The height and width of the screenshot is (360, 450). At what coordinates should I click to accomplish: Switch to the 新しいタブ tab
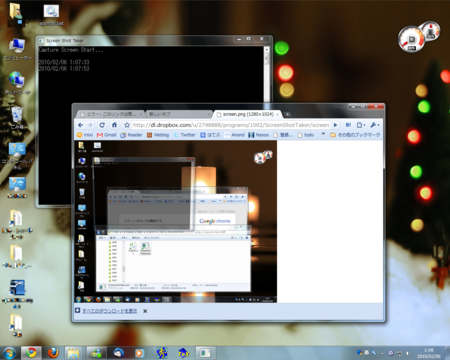[x=179, y=114]
